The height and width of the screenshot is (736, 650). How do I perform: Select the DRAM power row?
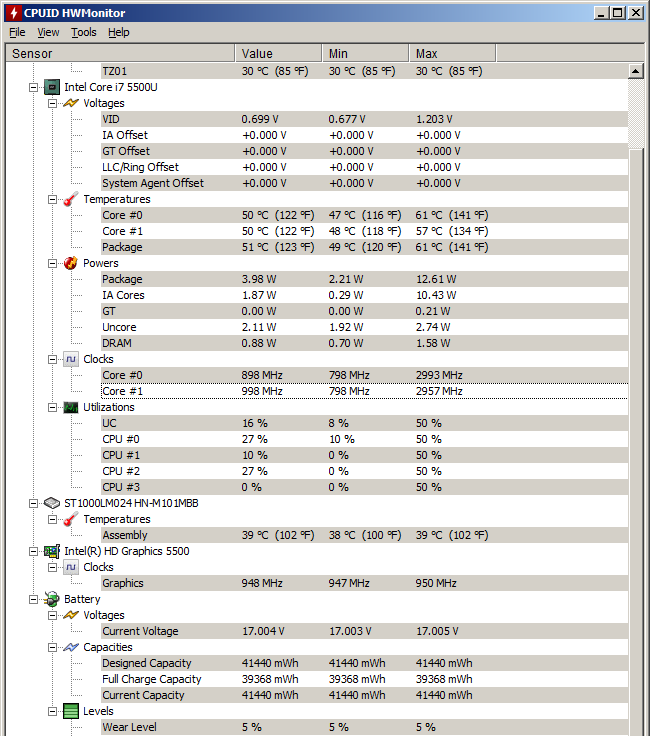365,343
